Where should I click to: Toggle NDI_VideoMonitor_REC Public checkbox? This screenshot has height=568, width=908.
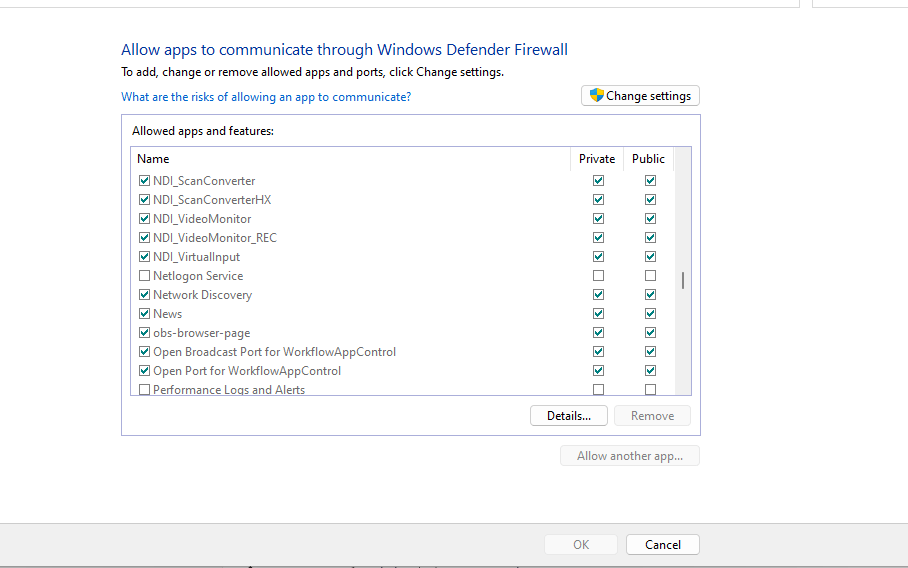click(x=650, y=238)
